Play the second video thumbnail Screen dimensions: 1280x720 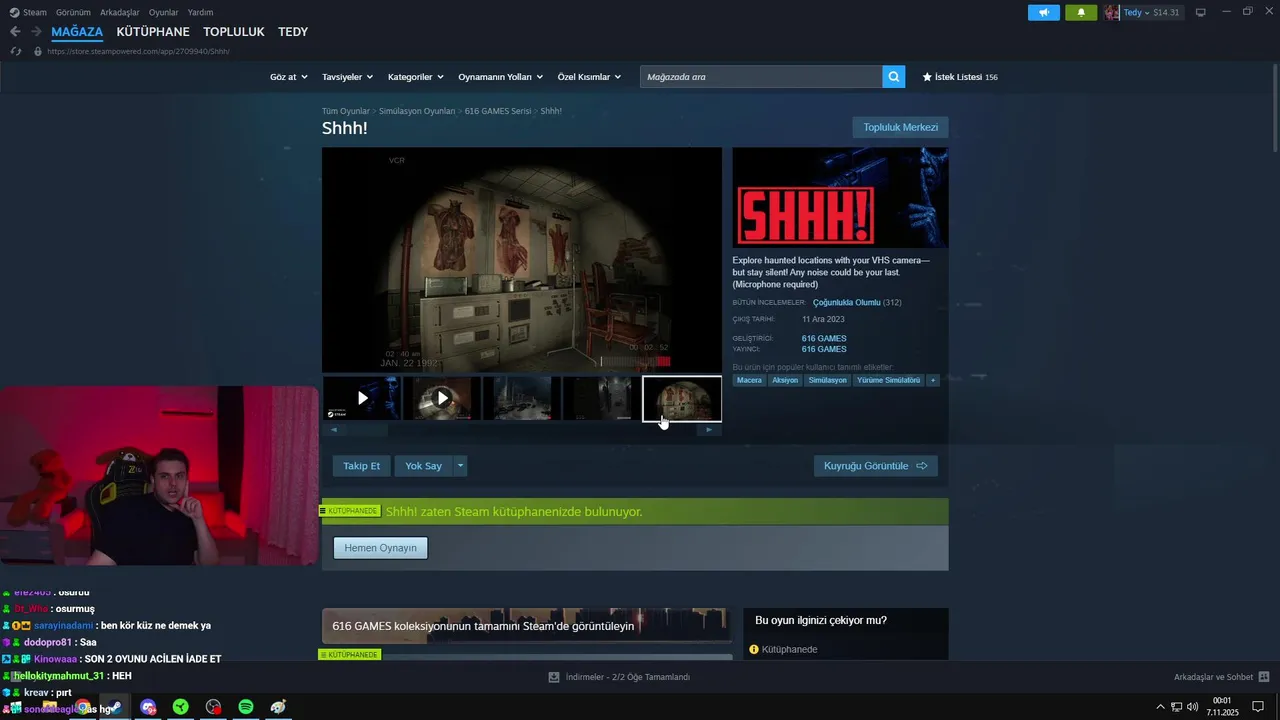(x=442, y=398)
